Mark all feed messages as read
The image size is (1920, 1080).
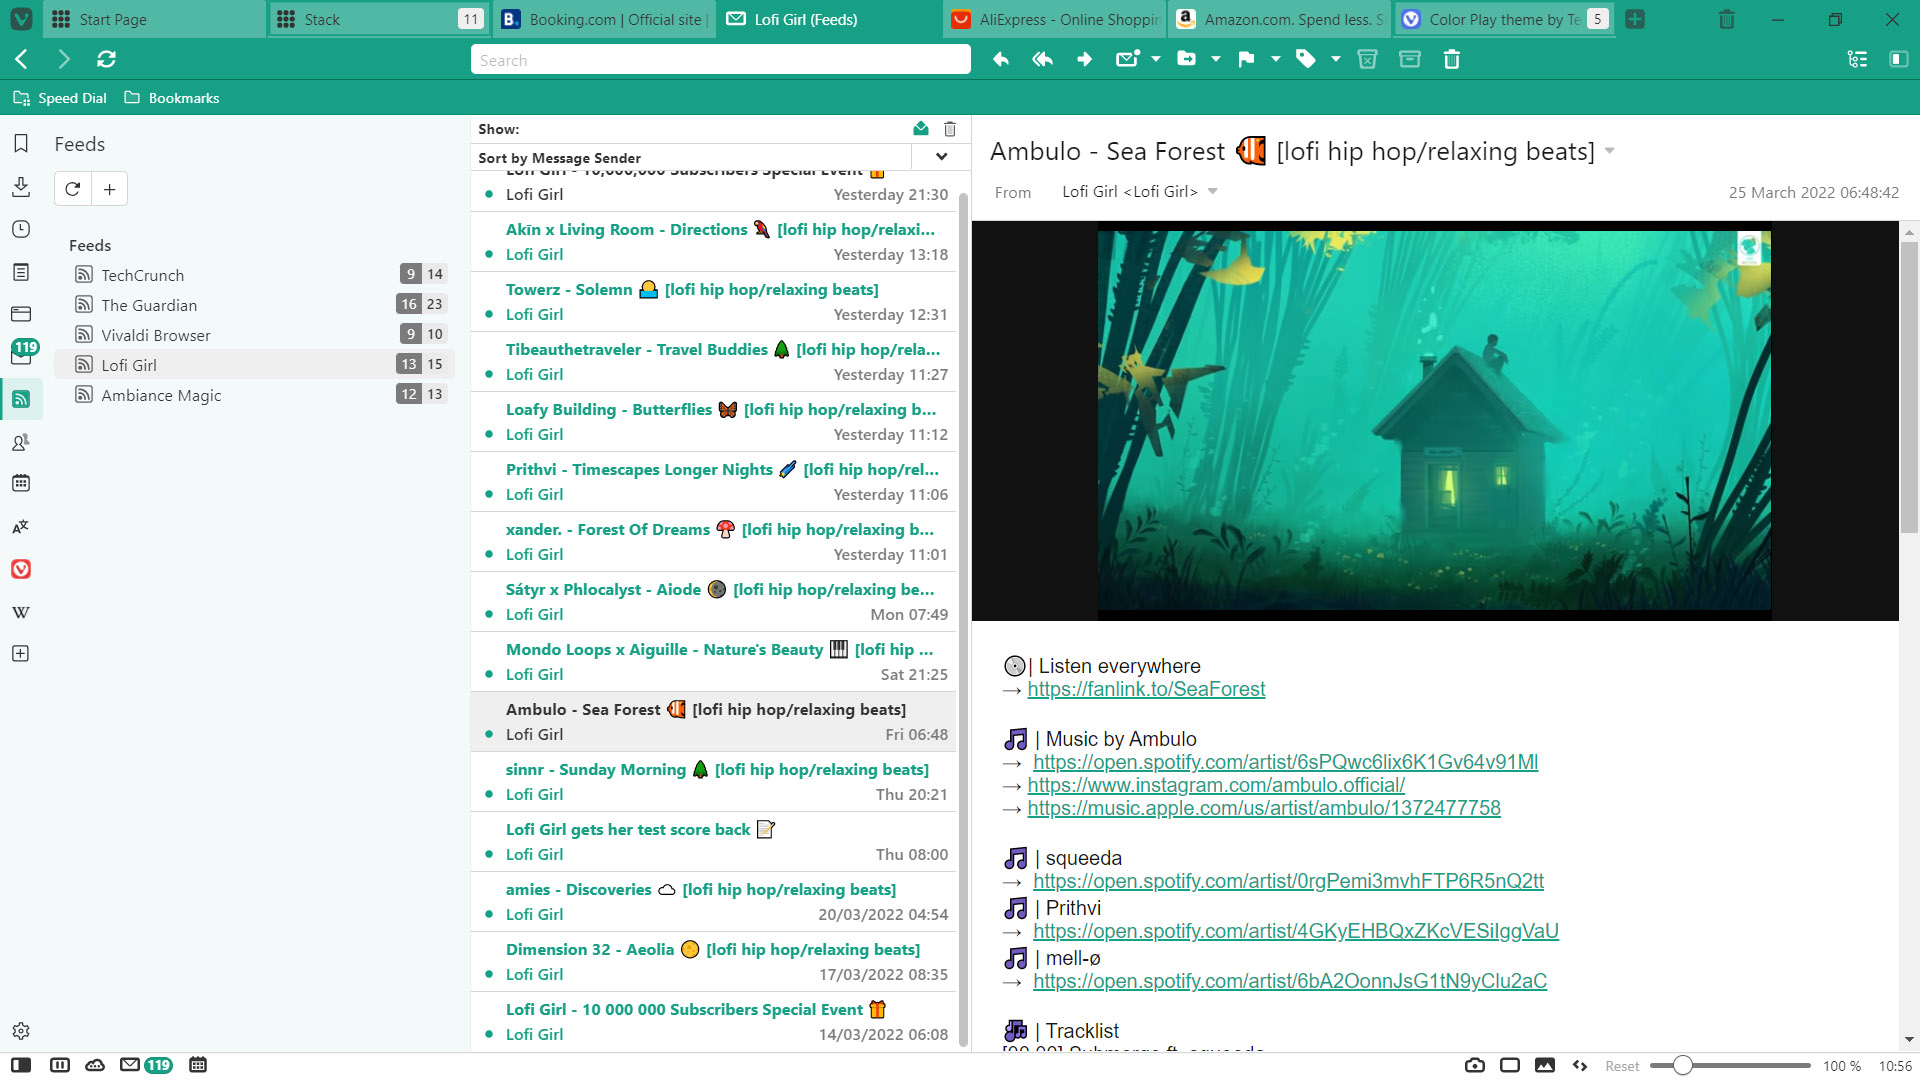(921, 128)
